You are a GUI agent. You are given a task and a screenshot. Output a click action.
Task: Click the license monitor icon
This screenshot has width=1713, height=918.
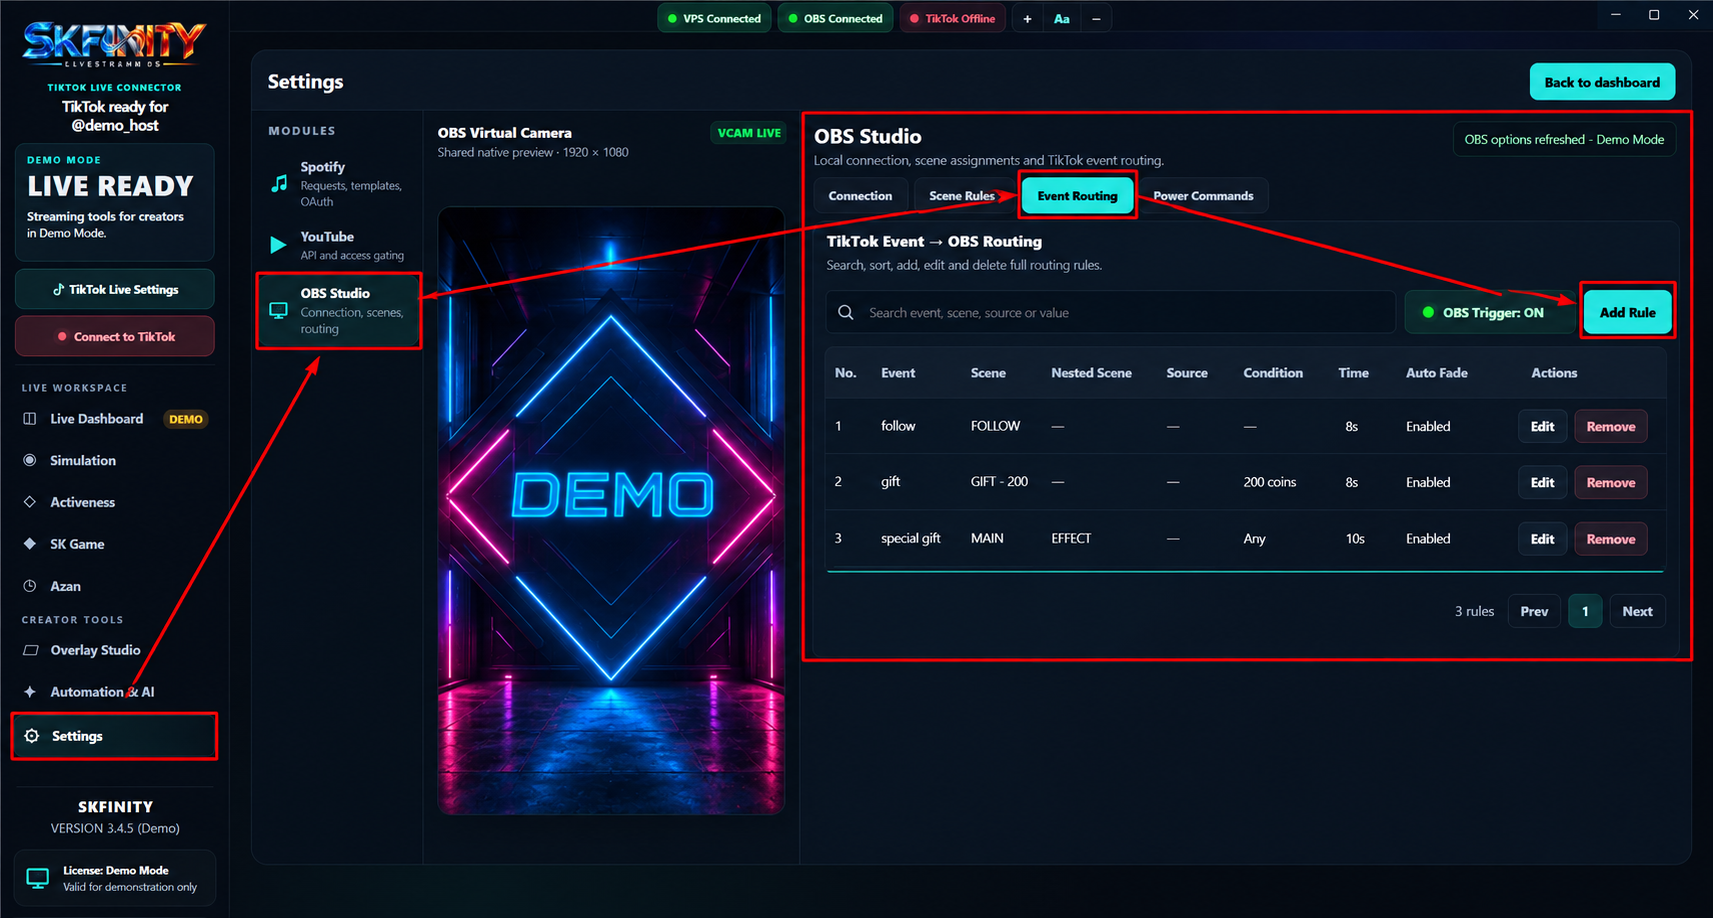coord(38,878)
